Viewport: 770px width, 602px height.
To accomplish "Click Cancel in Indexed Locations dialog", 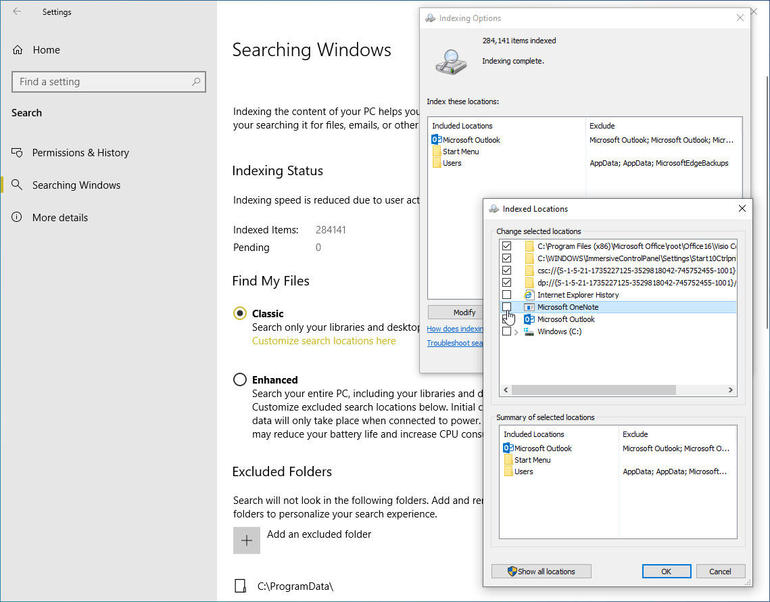I will pos(720,571).
